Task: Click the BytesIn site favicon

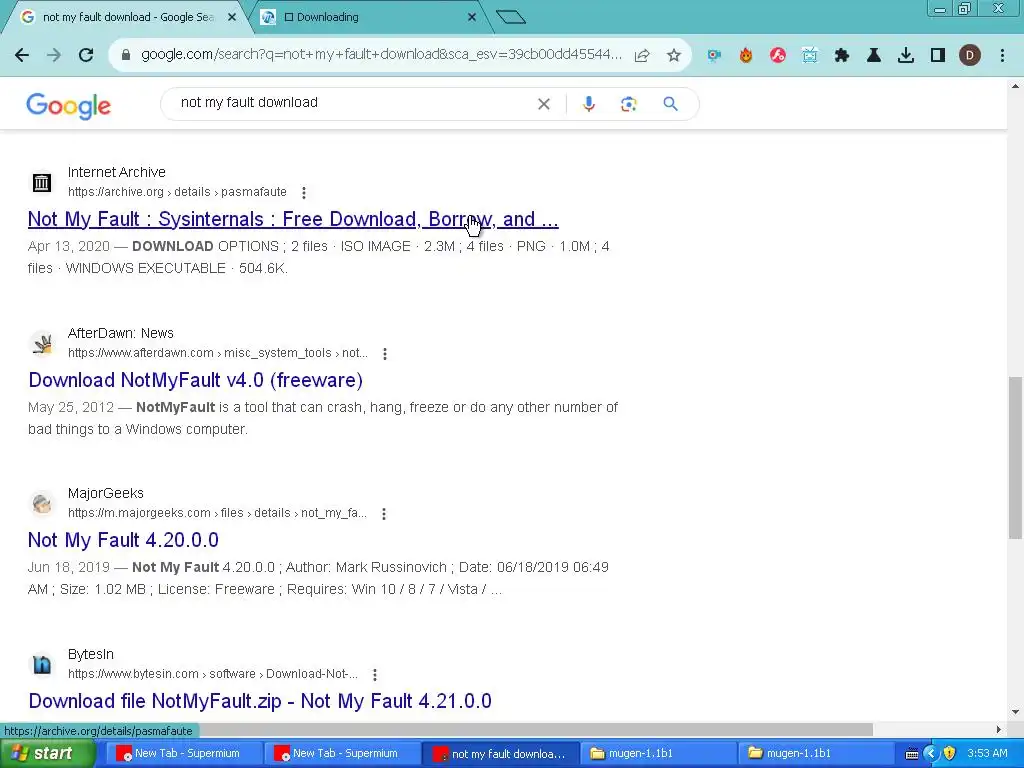Action: [x=42, y=664]
